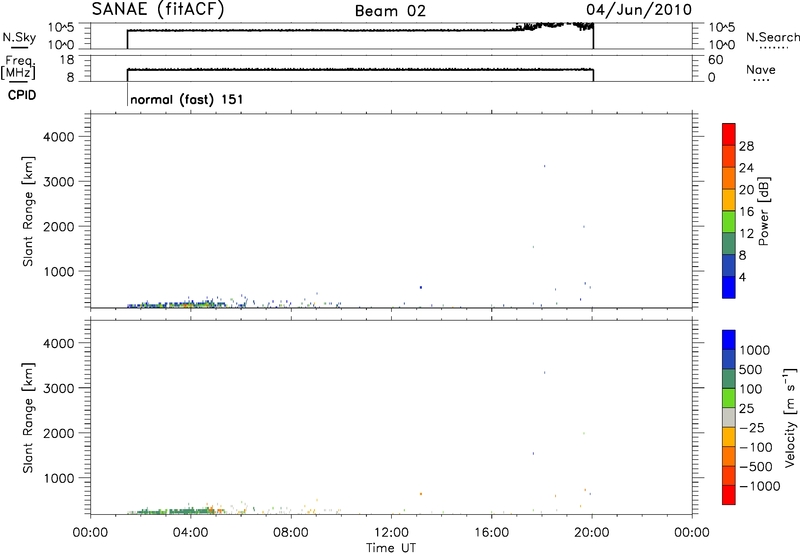This screenshot has width=800, height=554.
Task: Click the Slant Range label of velocity panel
Action: coord(28,418)
